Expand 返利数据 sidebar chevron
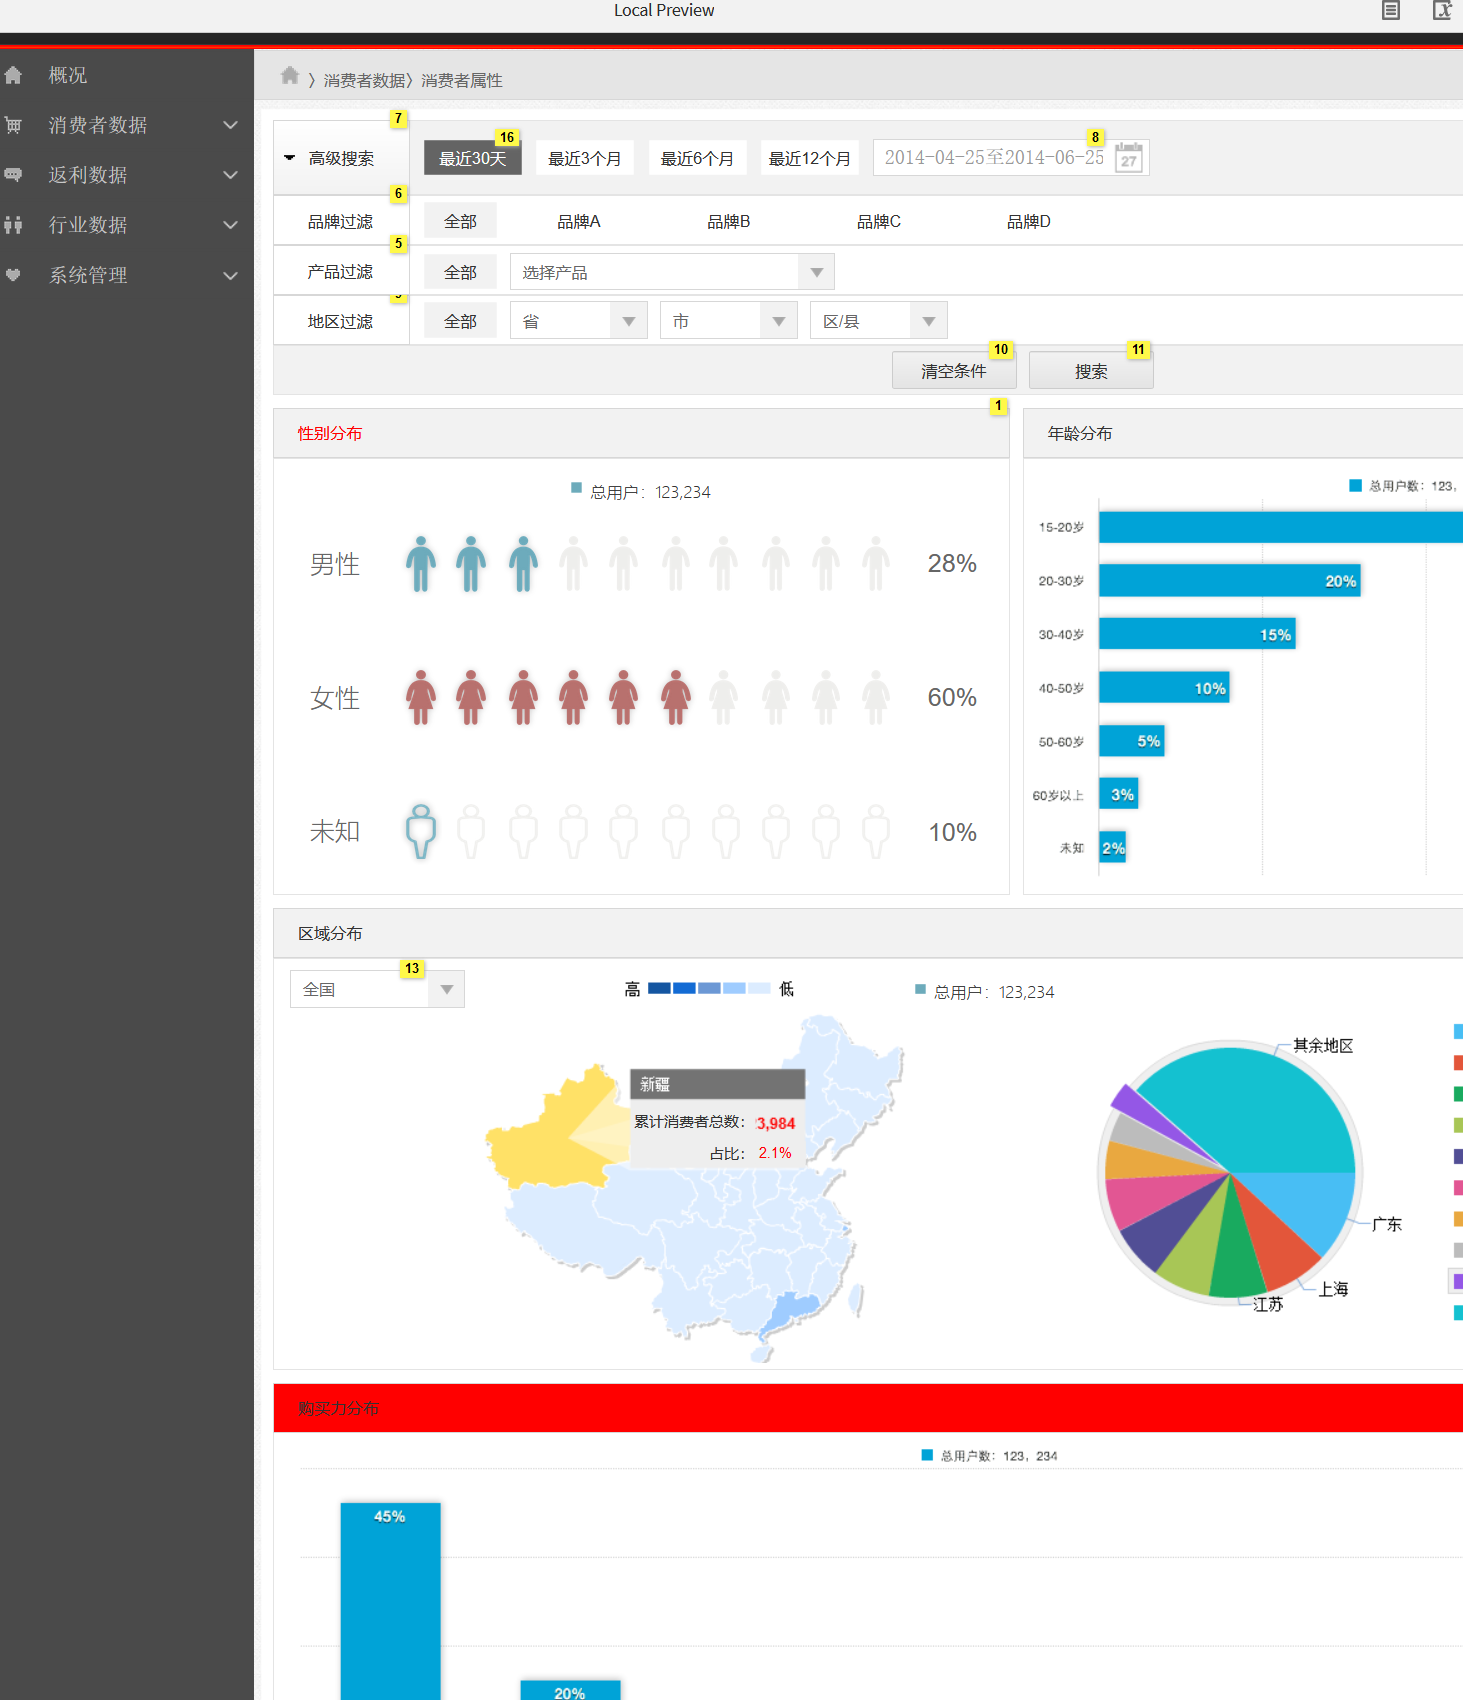This screenshot has height=1700, width=1463. click(x=231, y=175)
